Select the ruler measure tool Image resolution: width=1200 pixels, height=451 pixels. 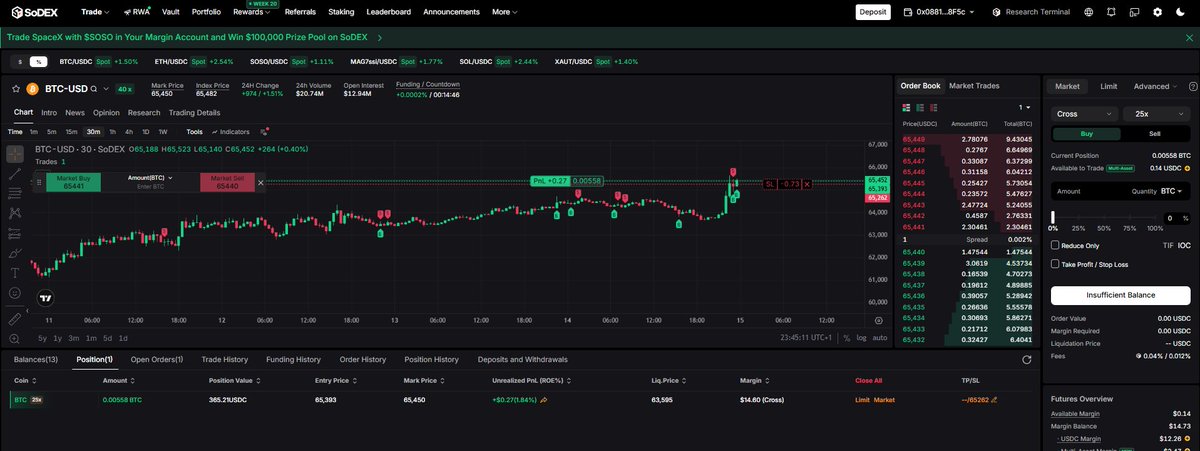tap(15, 319)
